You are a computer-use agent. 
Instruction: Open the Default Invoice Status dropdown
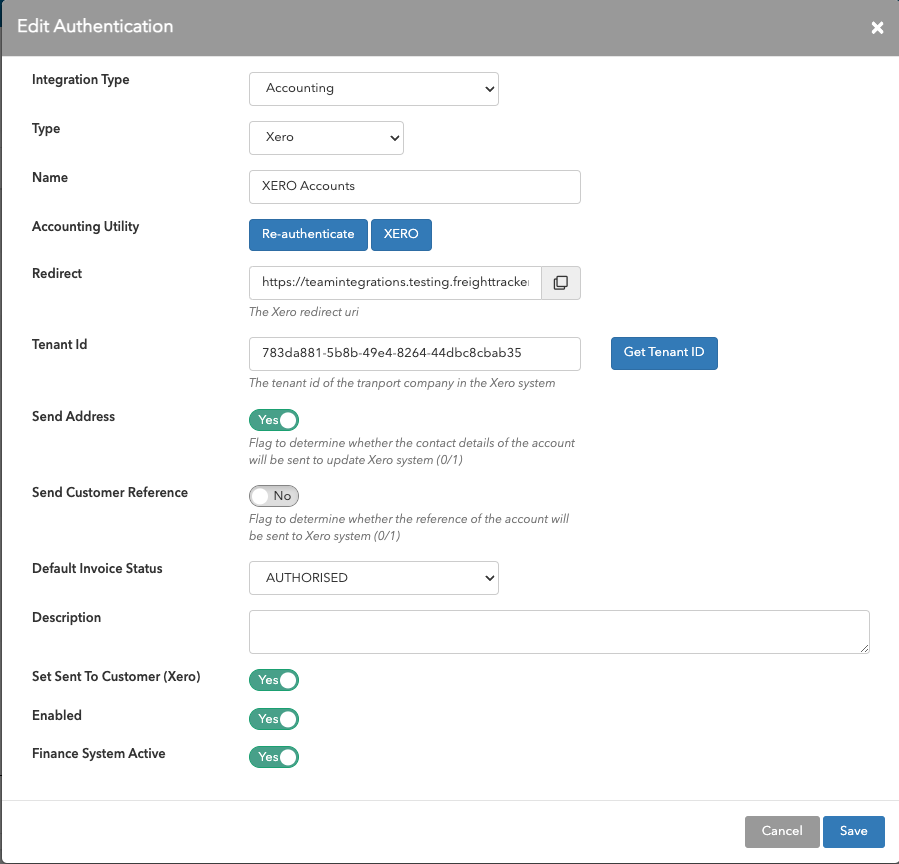(374, 578)
